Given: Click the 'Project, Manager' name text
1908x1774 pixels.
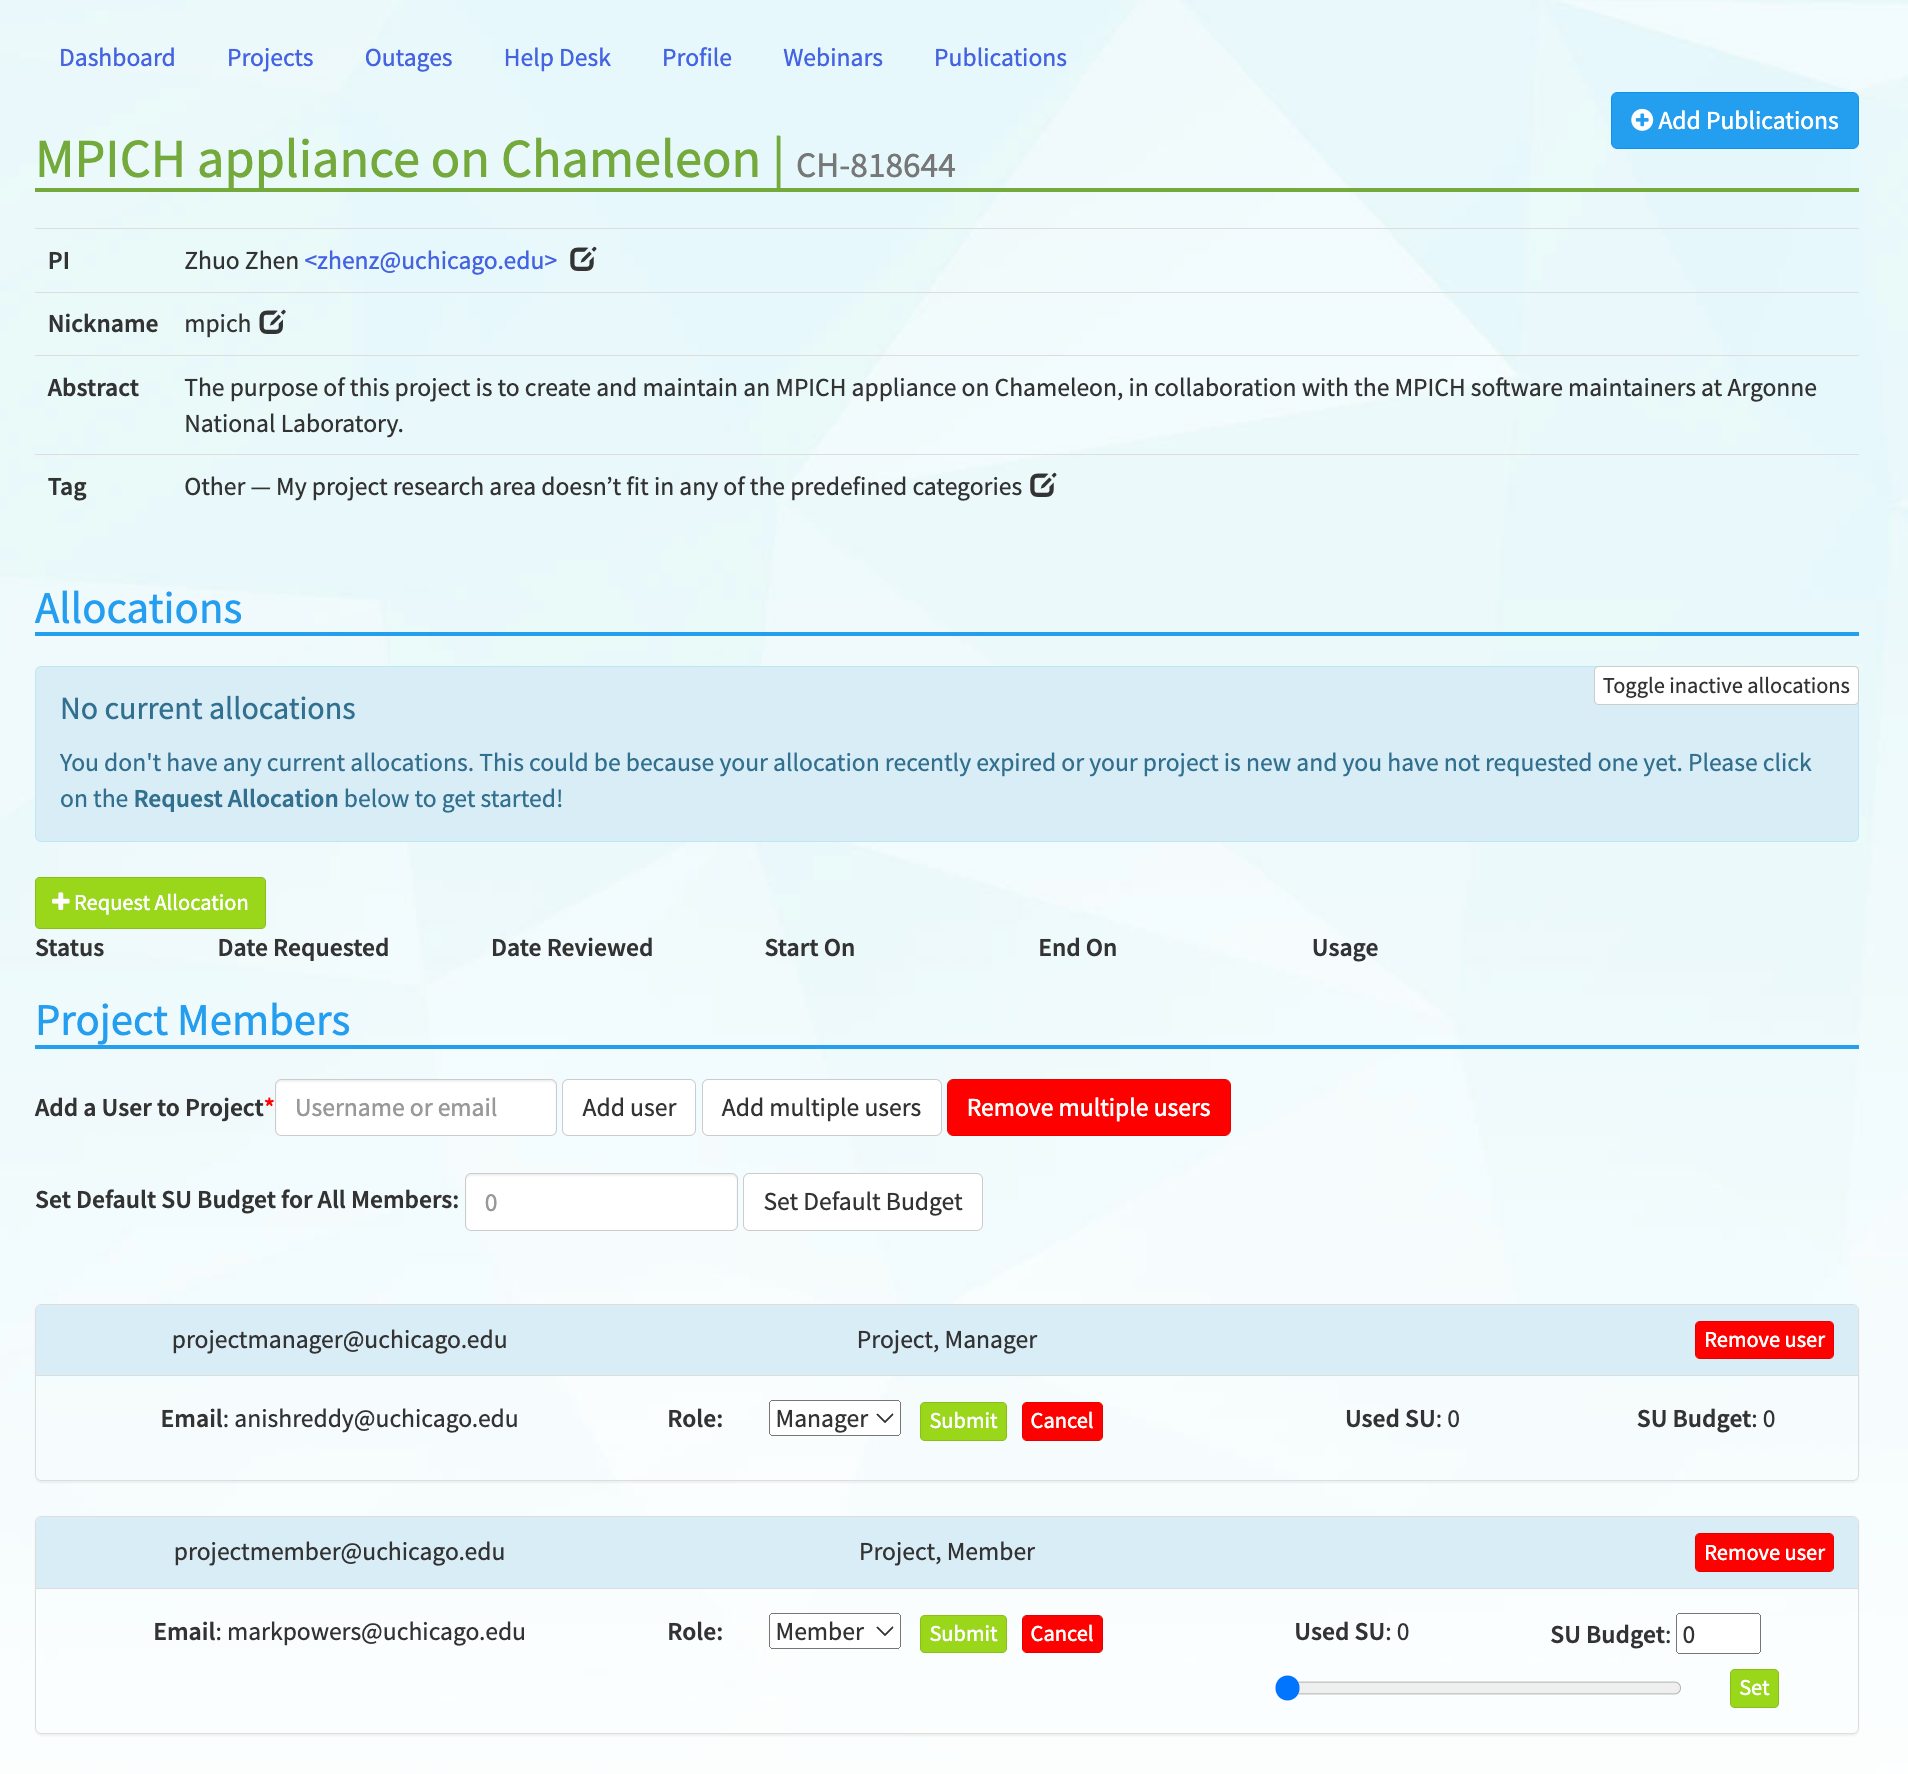Looking at the screenshot, I should pos(947,1340).
